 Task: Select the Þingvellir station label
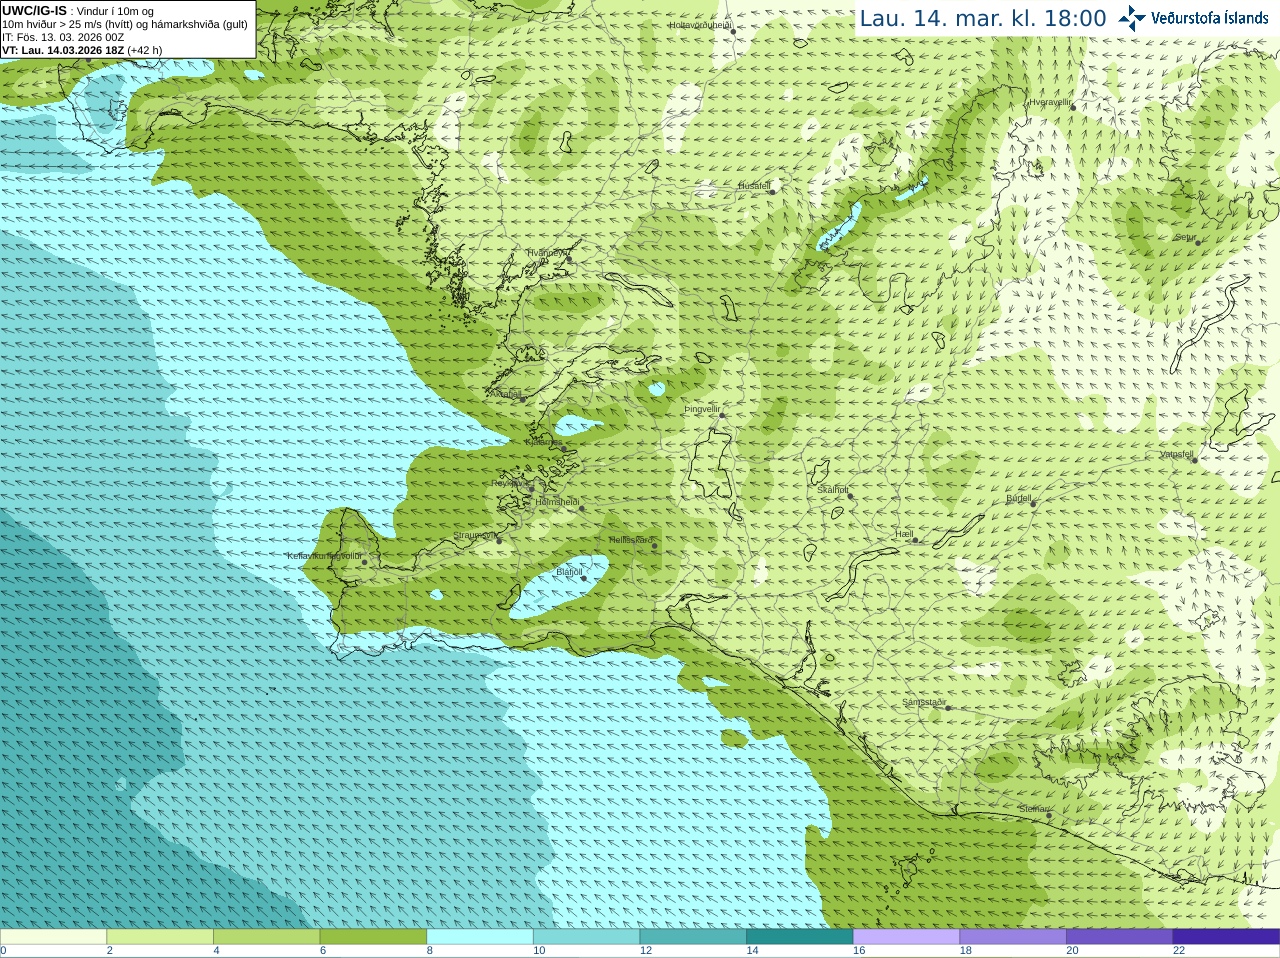coord(702,409)
